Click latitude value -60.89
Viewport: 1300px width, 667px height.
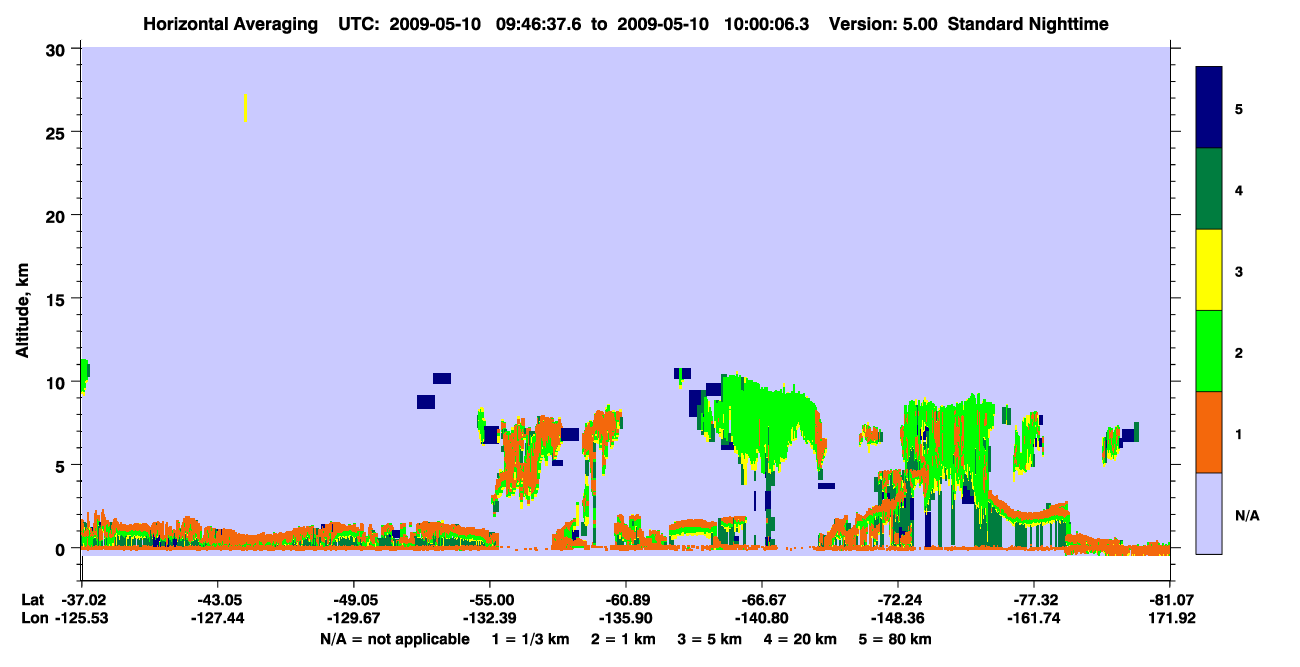tap(625, 600)
